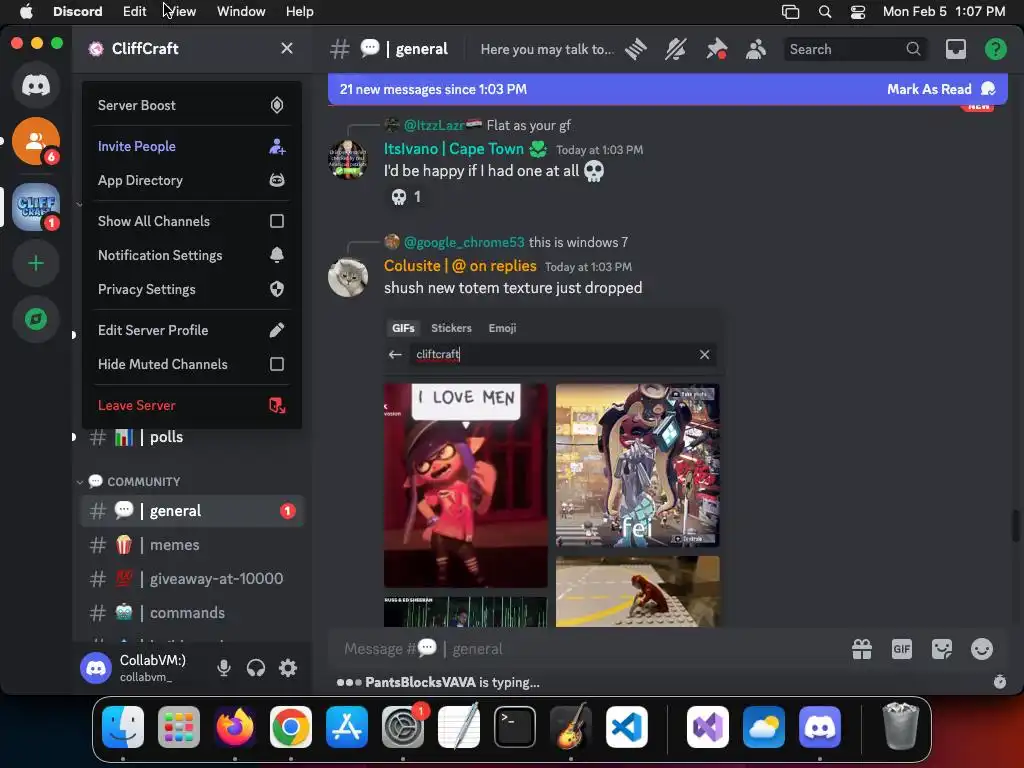
Task: Open the memes channel
Action: 191,545
